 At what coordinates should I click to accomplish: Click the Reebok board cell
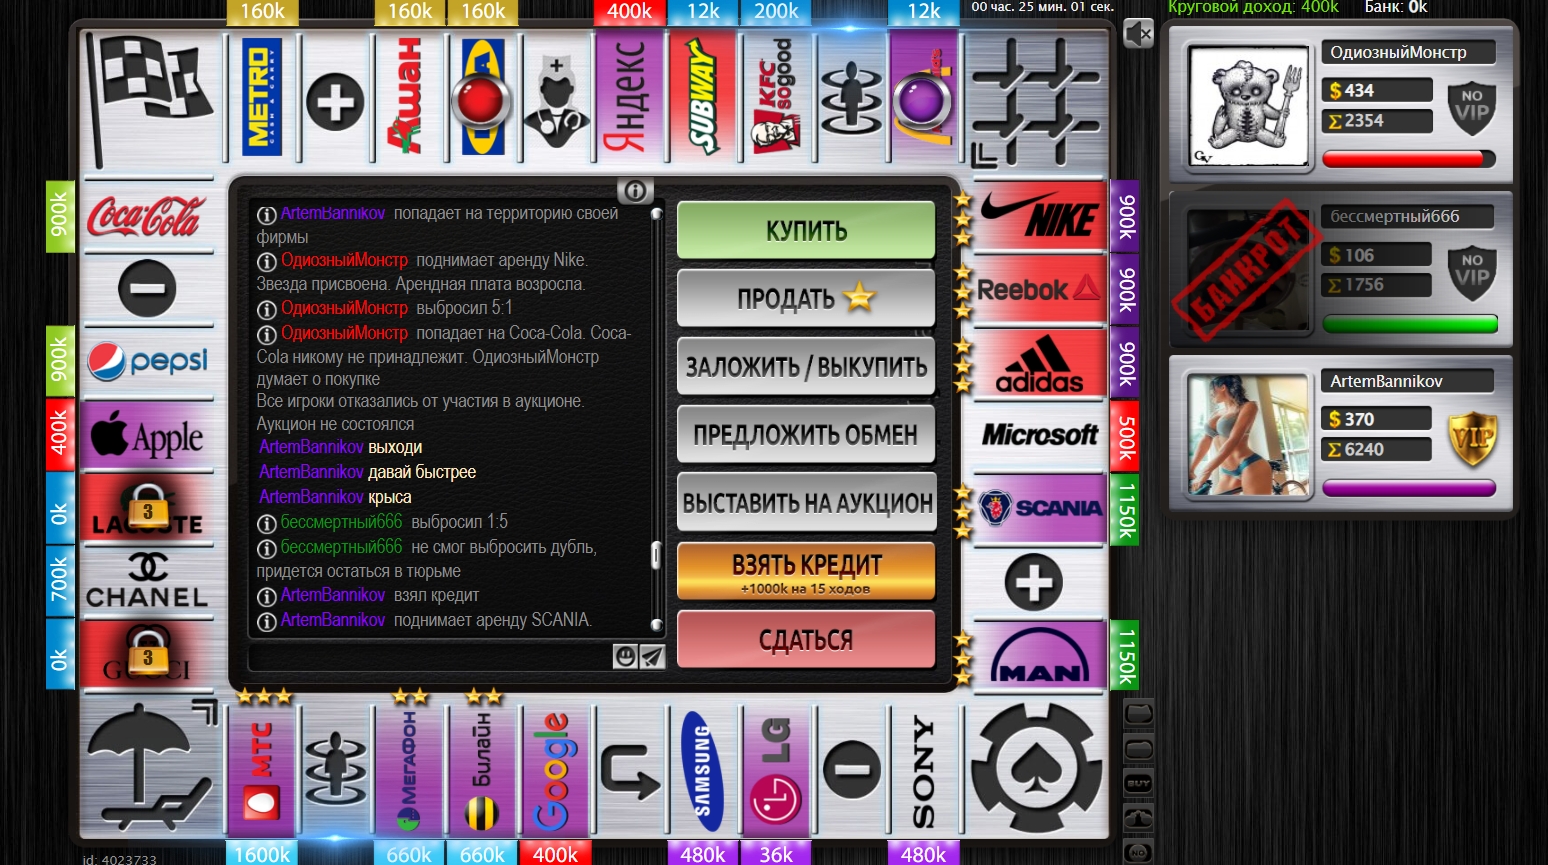tap(1038, 289)
